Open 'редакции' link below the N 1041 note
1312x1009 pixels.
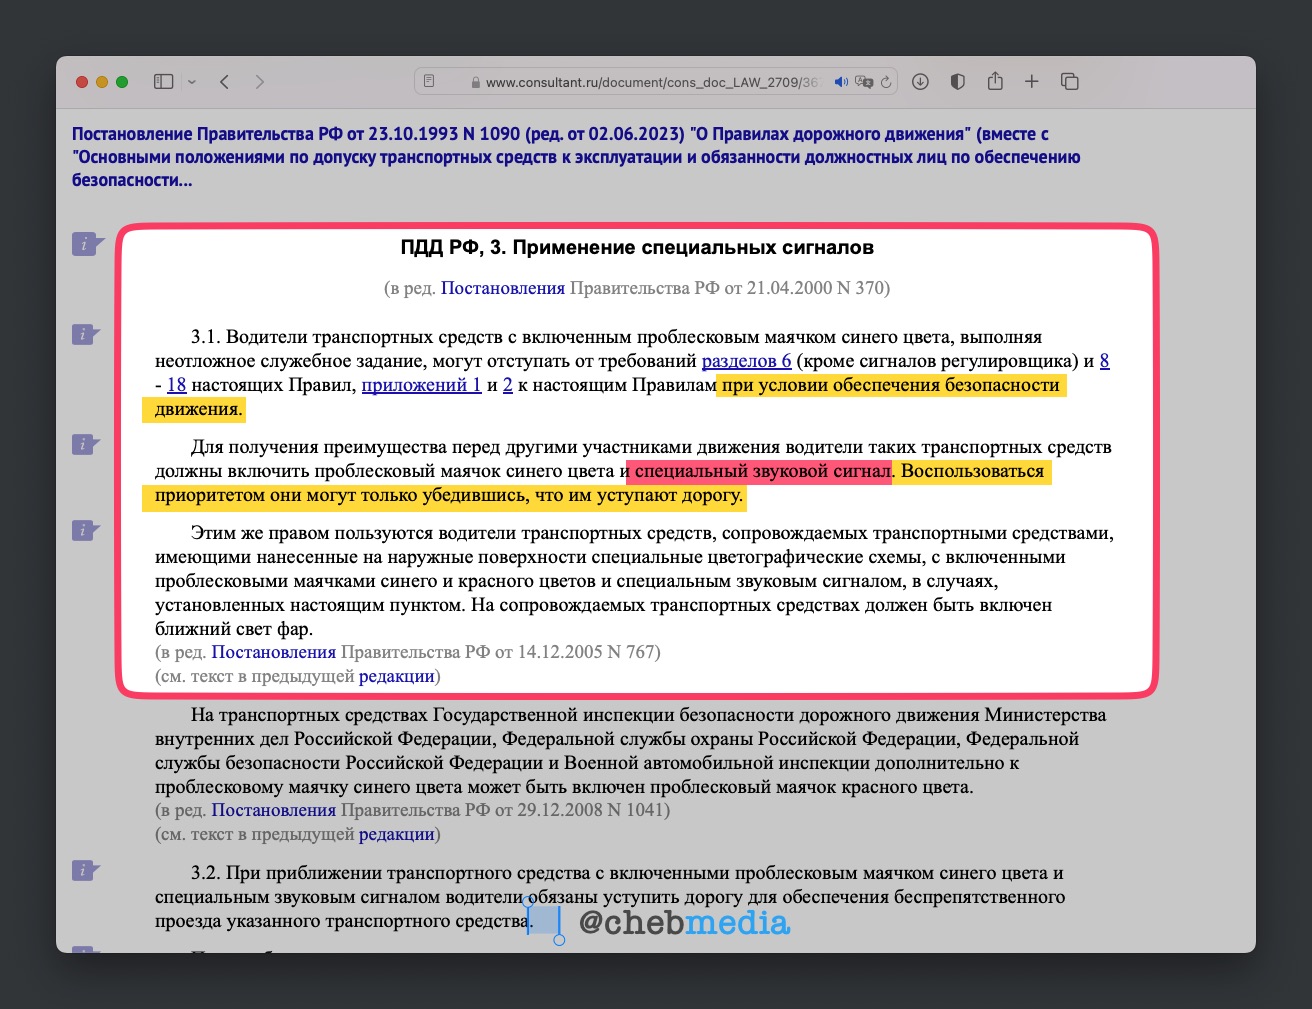tap(397, 834)
